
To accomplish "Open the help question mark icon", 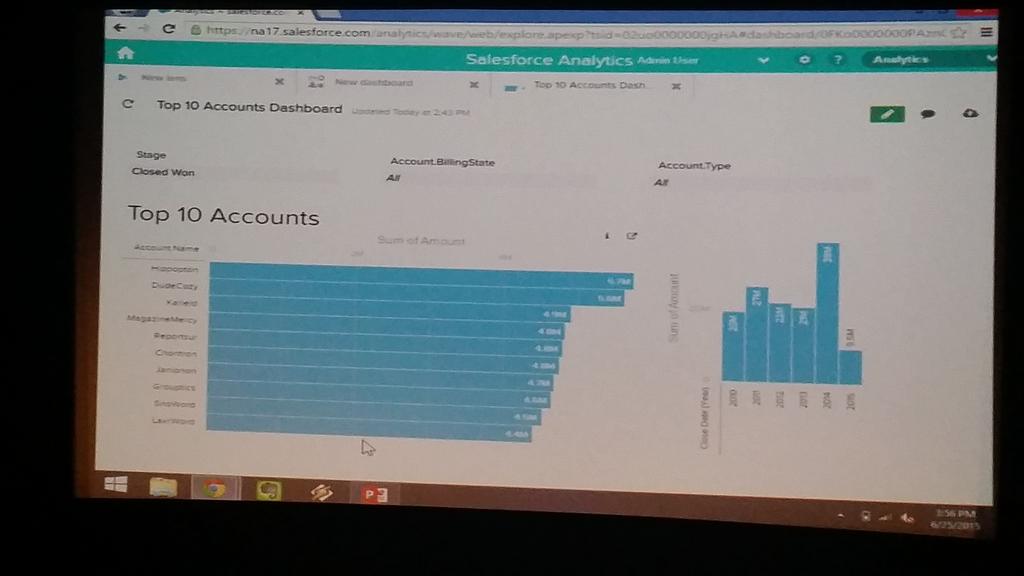I will click(x=837, y=60).
